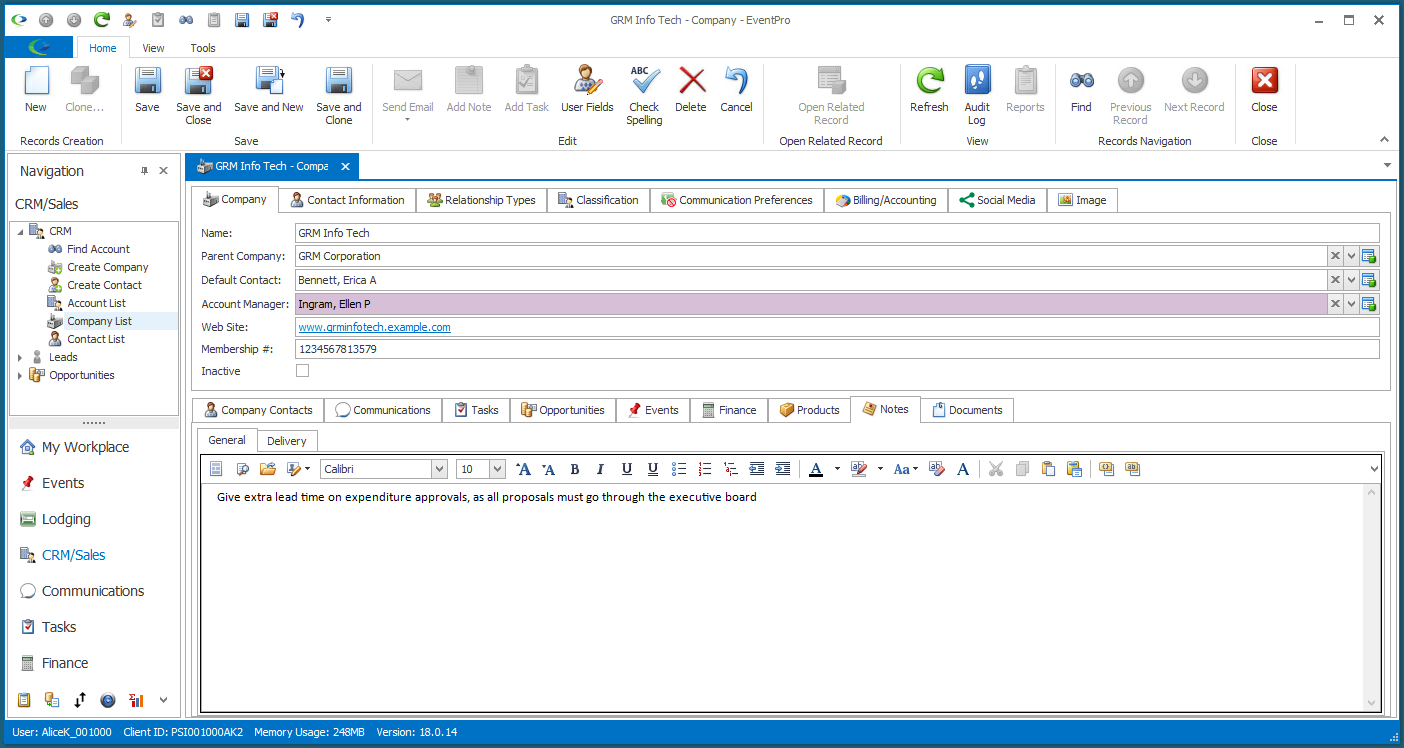Click the sigma chart icon in navigation footer

coord(136,700)
